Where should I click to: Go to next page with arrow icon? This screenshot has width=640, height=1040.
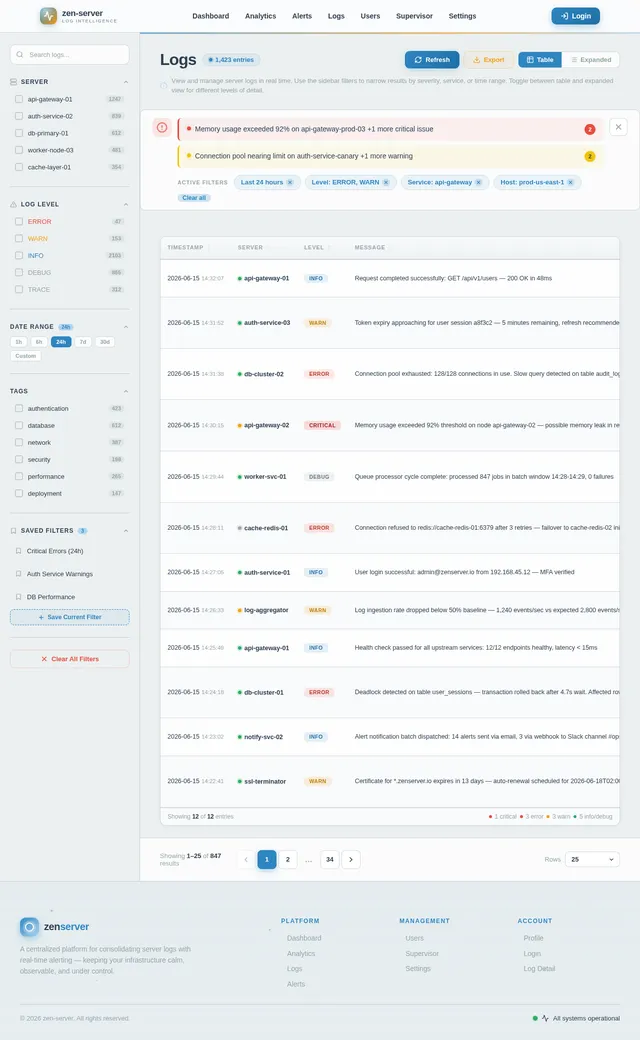[351, 860]
